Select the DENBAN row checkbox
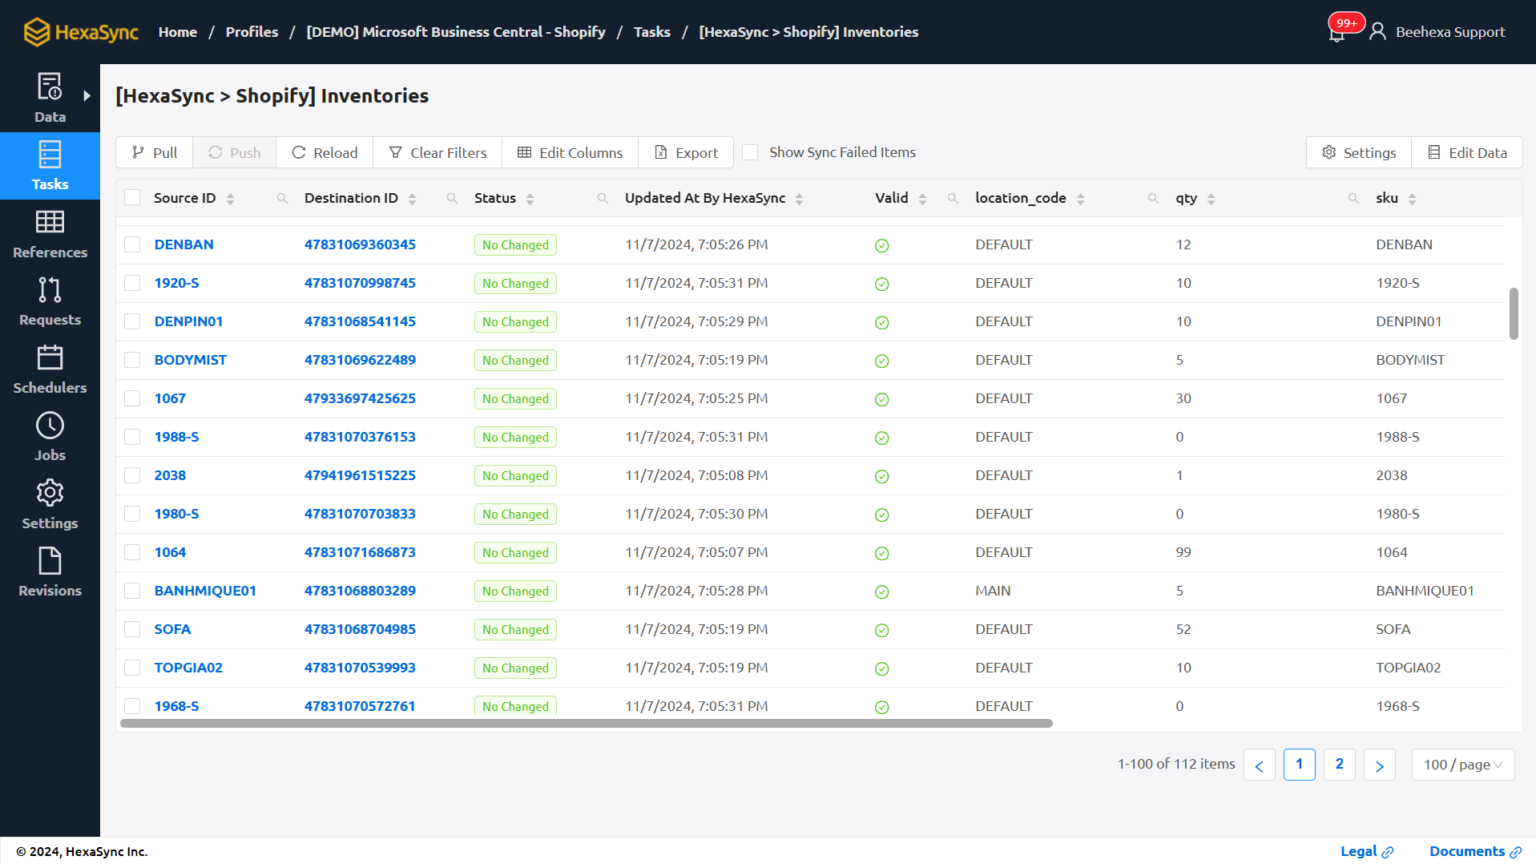This screenshot has height=864, width=1536. [132, 244]
